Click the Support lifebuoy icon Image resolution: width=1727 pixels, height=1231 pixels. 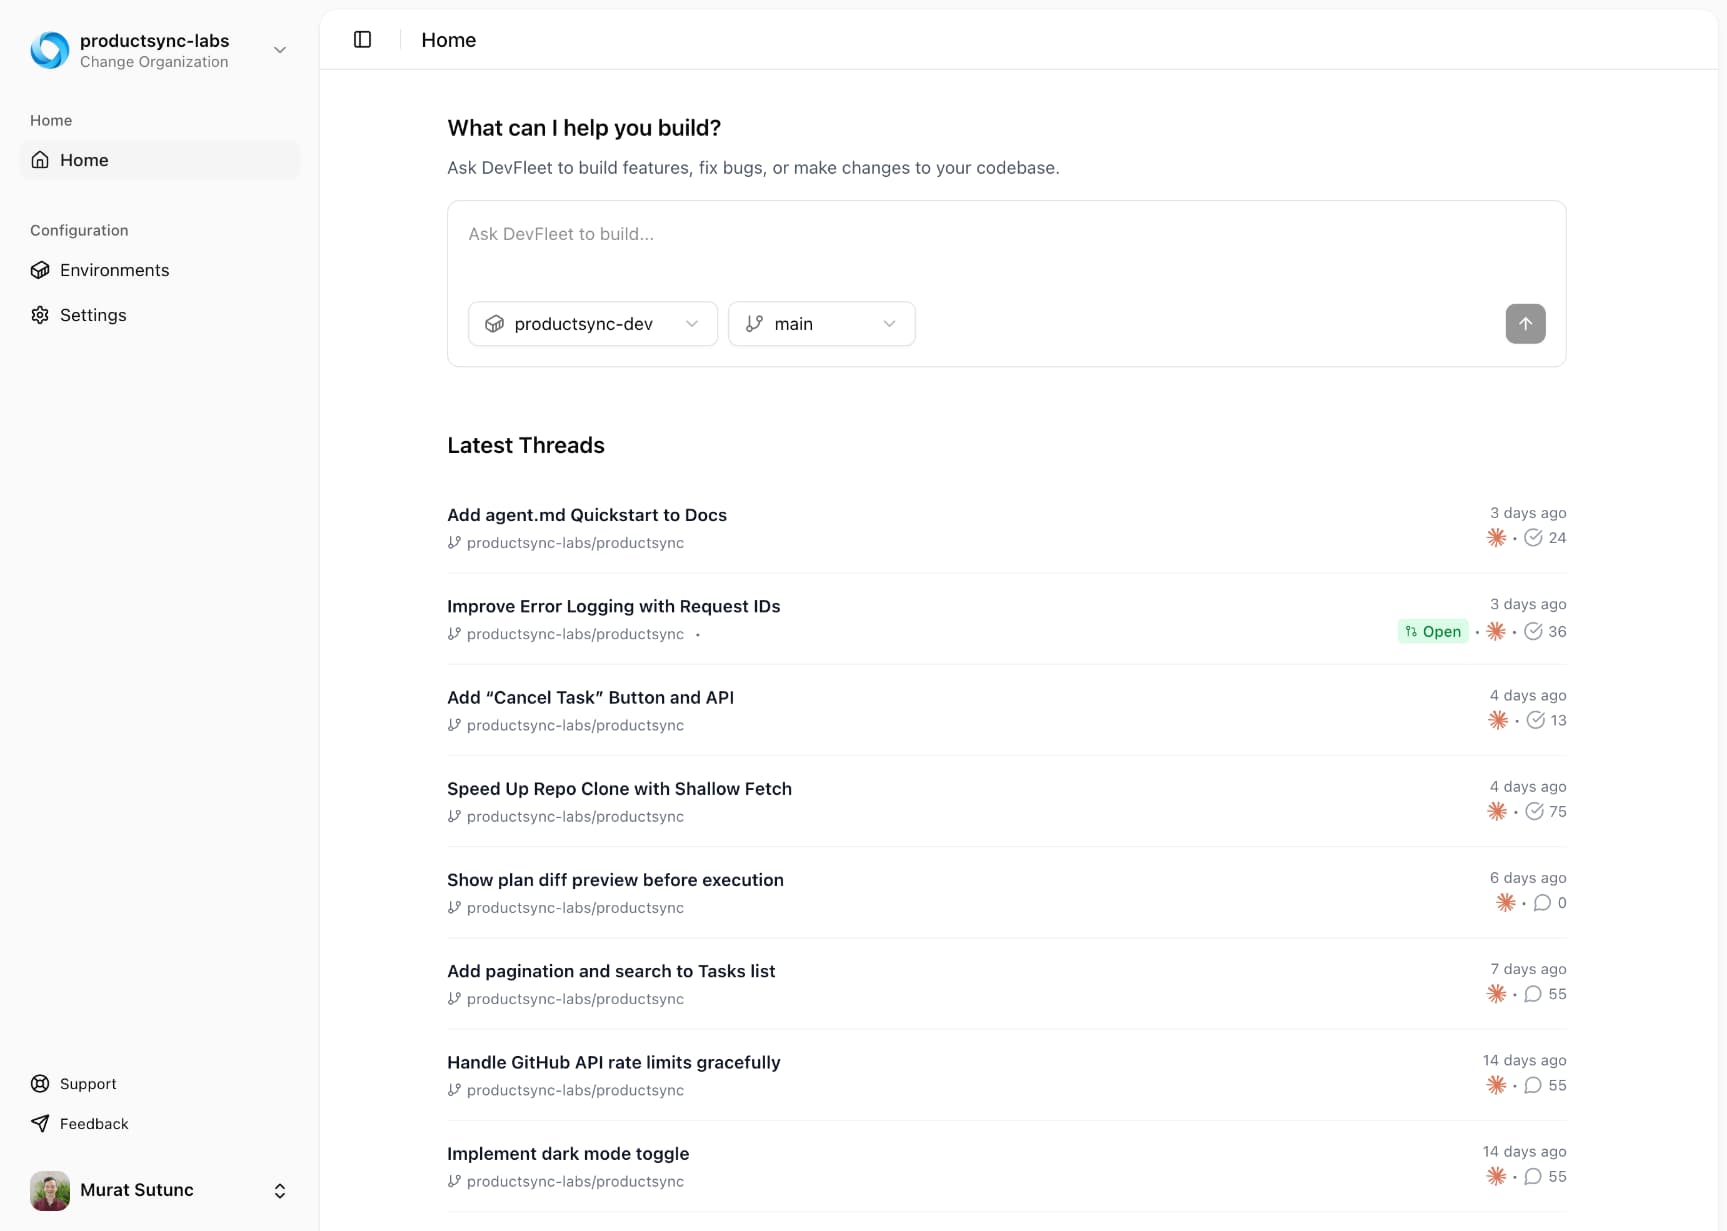40,1084
